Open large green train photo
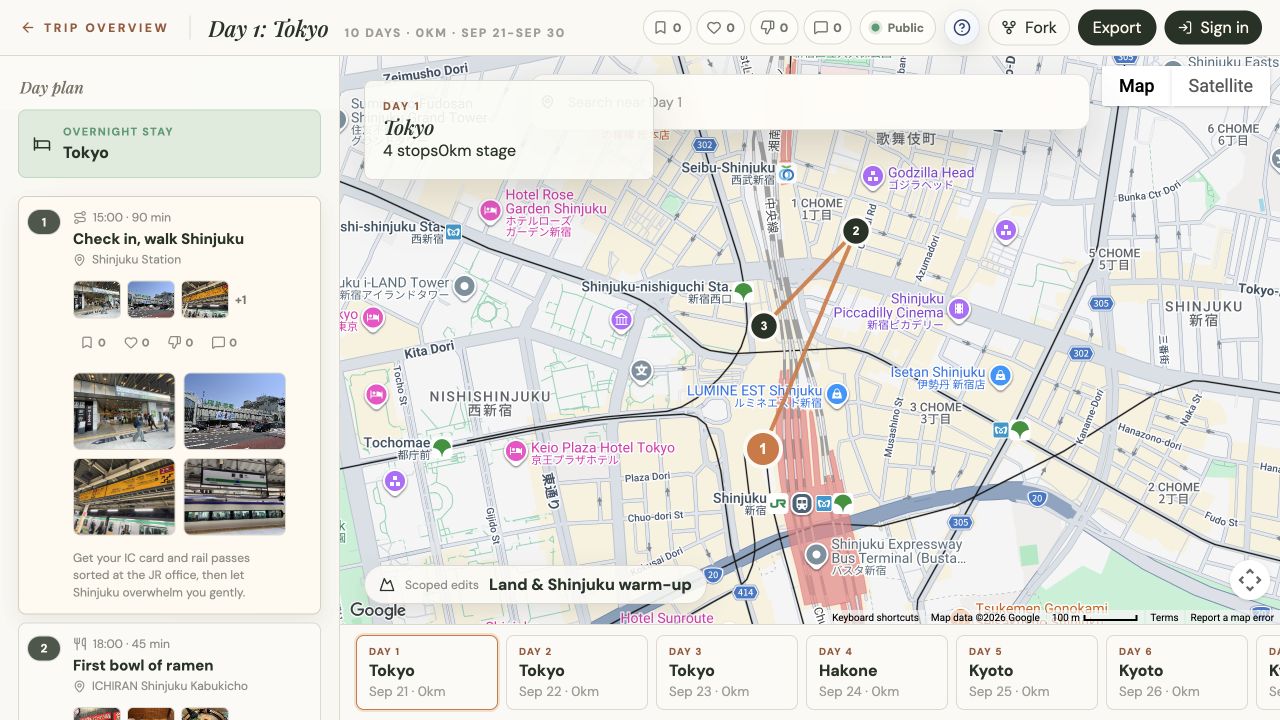 235,497
